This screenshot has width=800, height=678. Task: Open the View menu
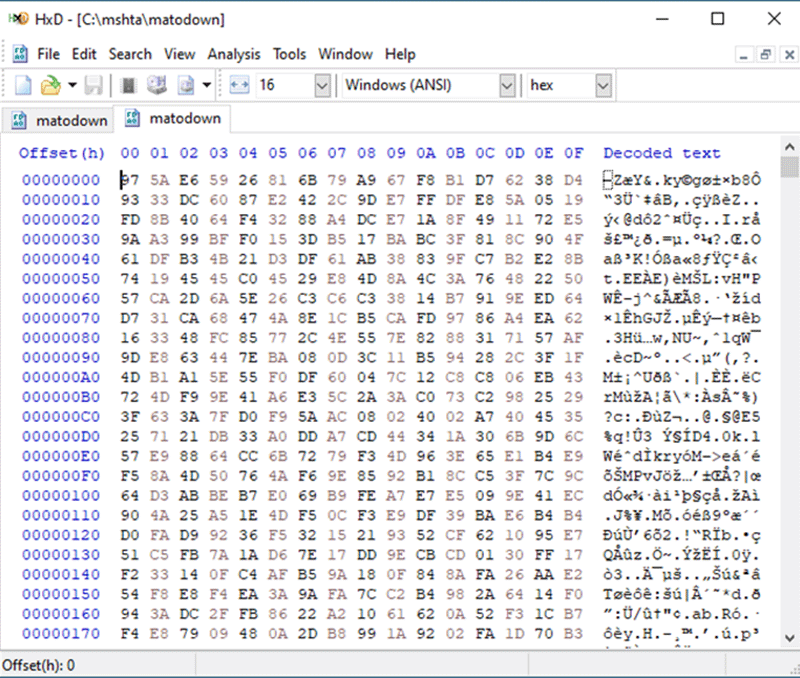[180, 54]
